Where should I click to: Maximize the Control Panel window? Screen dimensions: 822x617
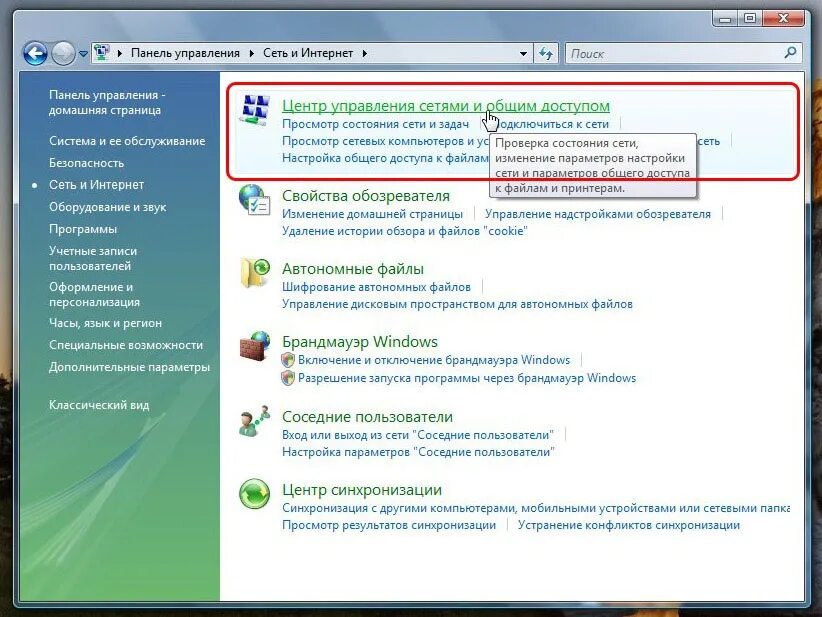750,18
